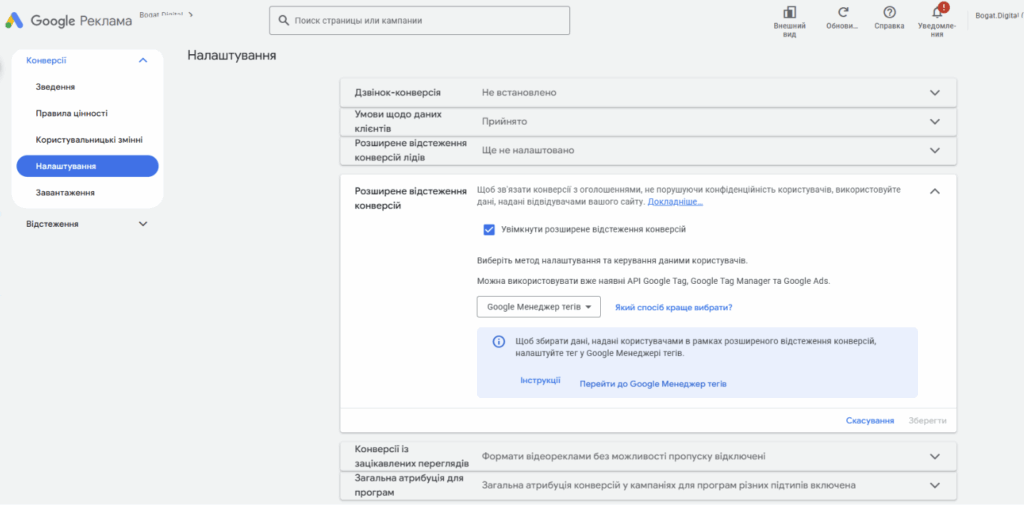Click the Докладніше link

[675, 203]
